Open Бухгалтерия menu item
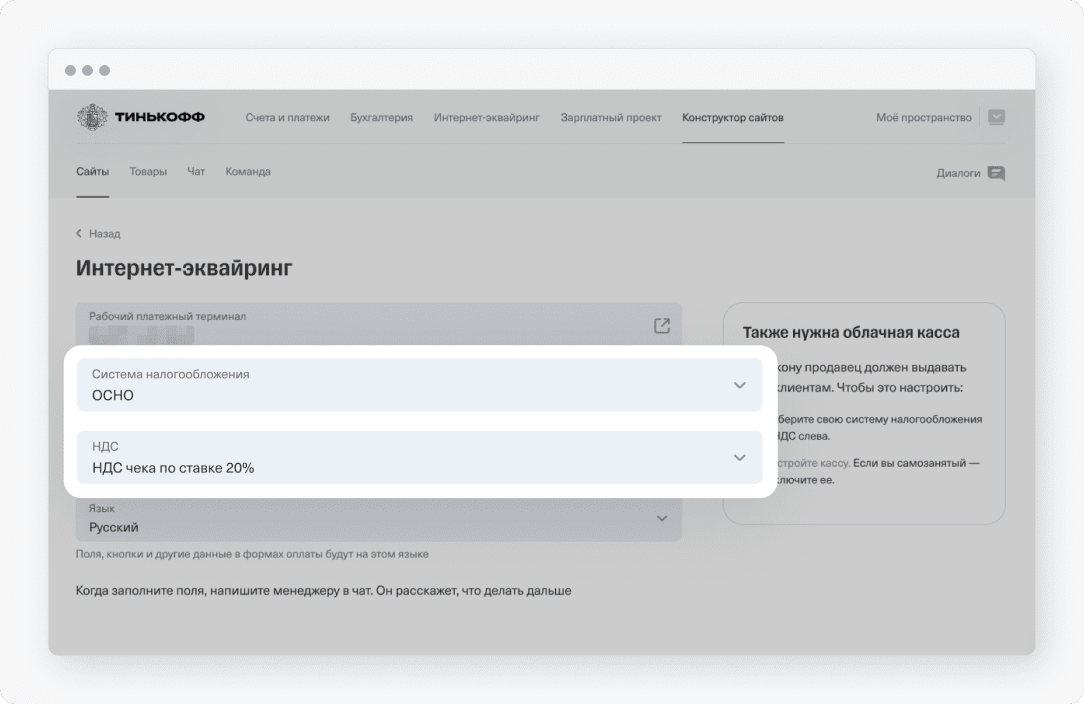This screenshot has height=704, width=1084. coord(382,118)
